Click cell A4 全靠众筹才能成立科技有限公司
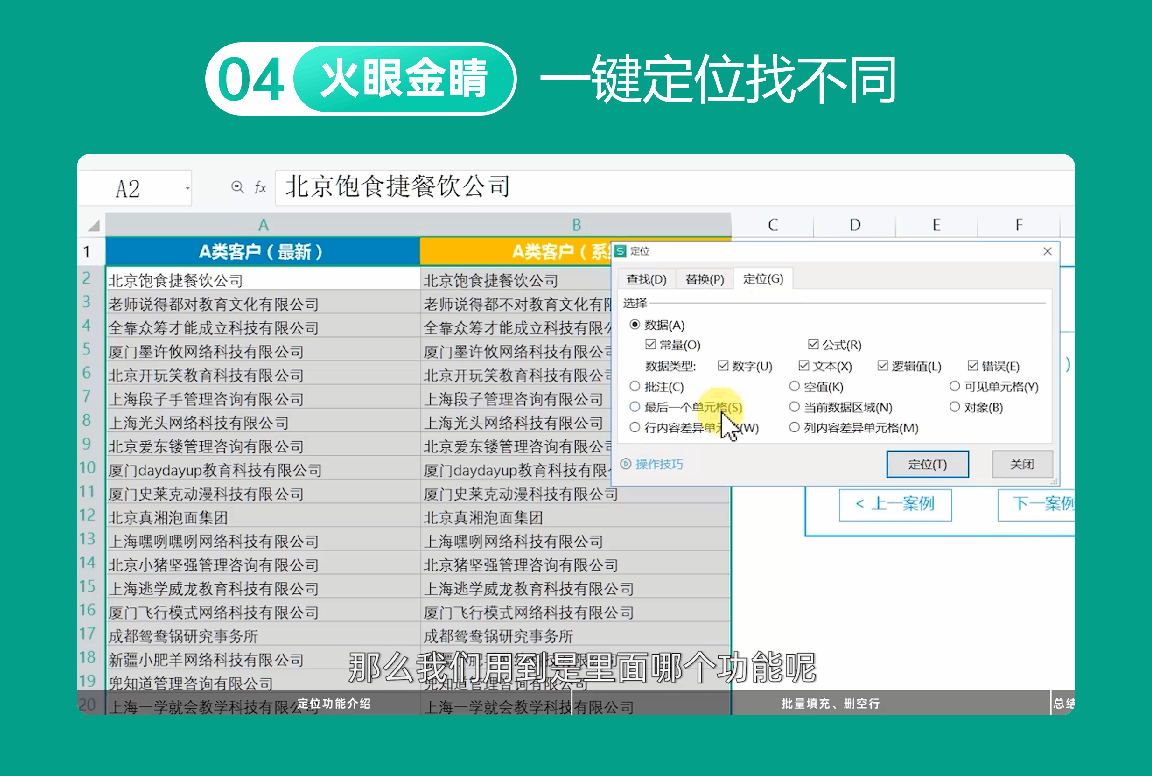Image resolution: width=1152 pixels, height=776 pixels. point(262,327)
